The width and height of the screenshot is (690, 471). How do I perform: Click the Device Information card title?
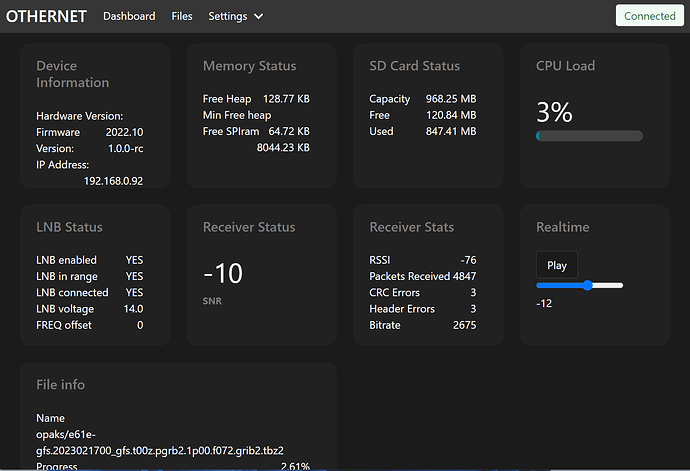coord(73,74)
